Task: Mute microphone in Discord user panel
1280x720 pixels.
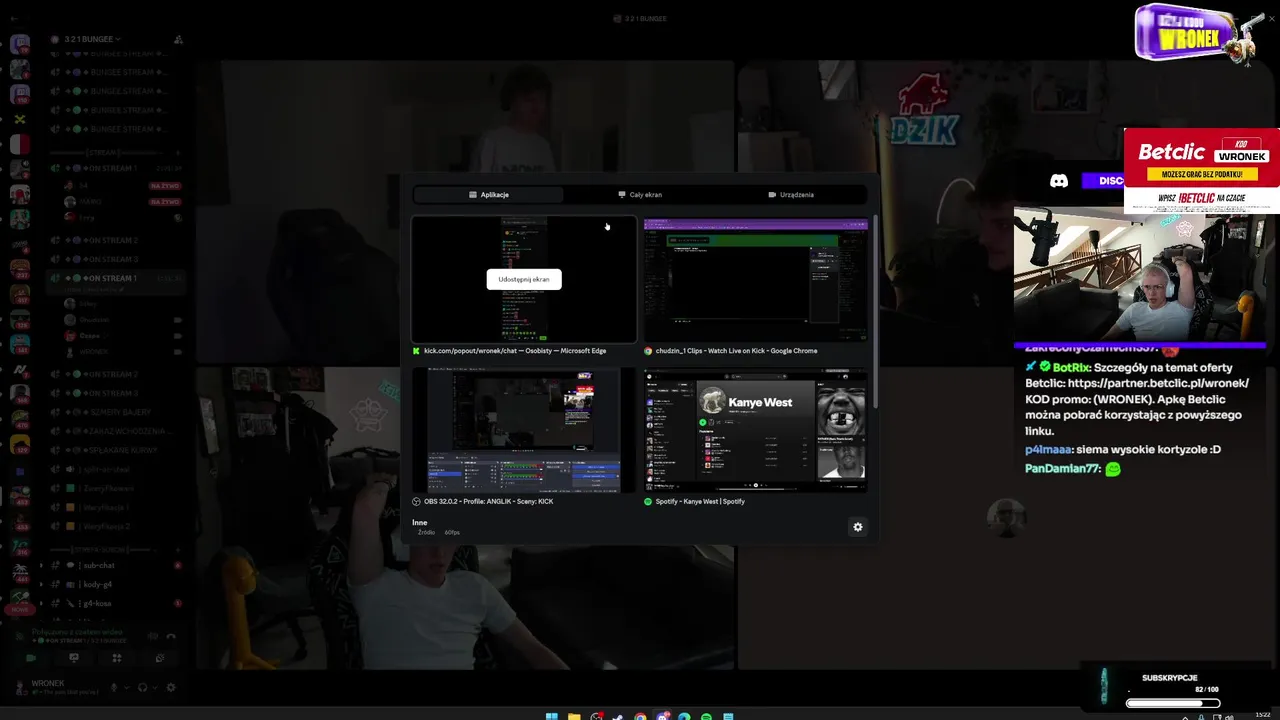Action: (x=114, y=687)
